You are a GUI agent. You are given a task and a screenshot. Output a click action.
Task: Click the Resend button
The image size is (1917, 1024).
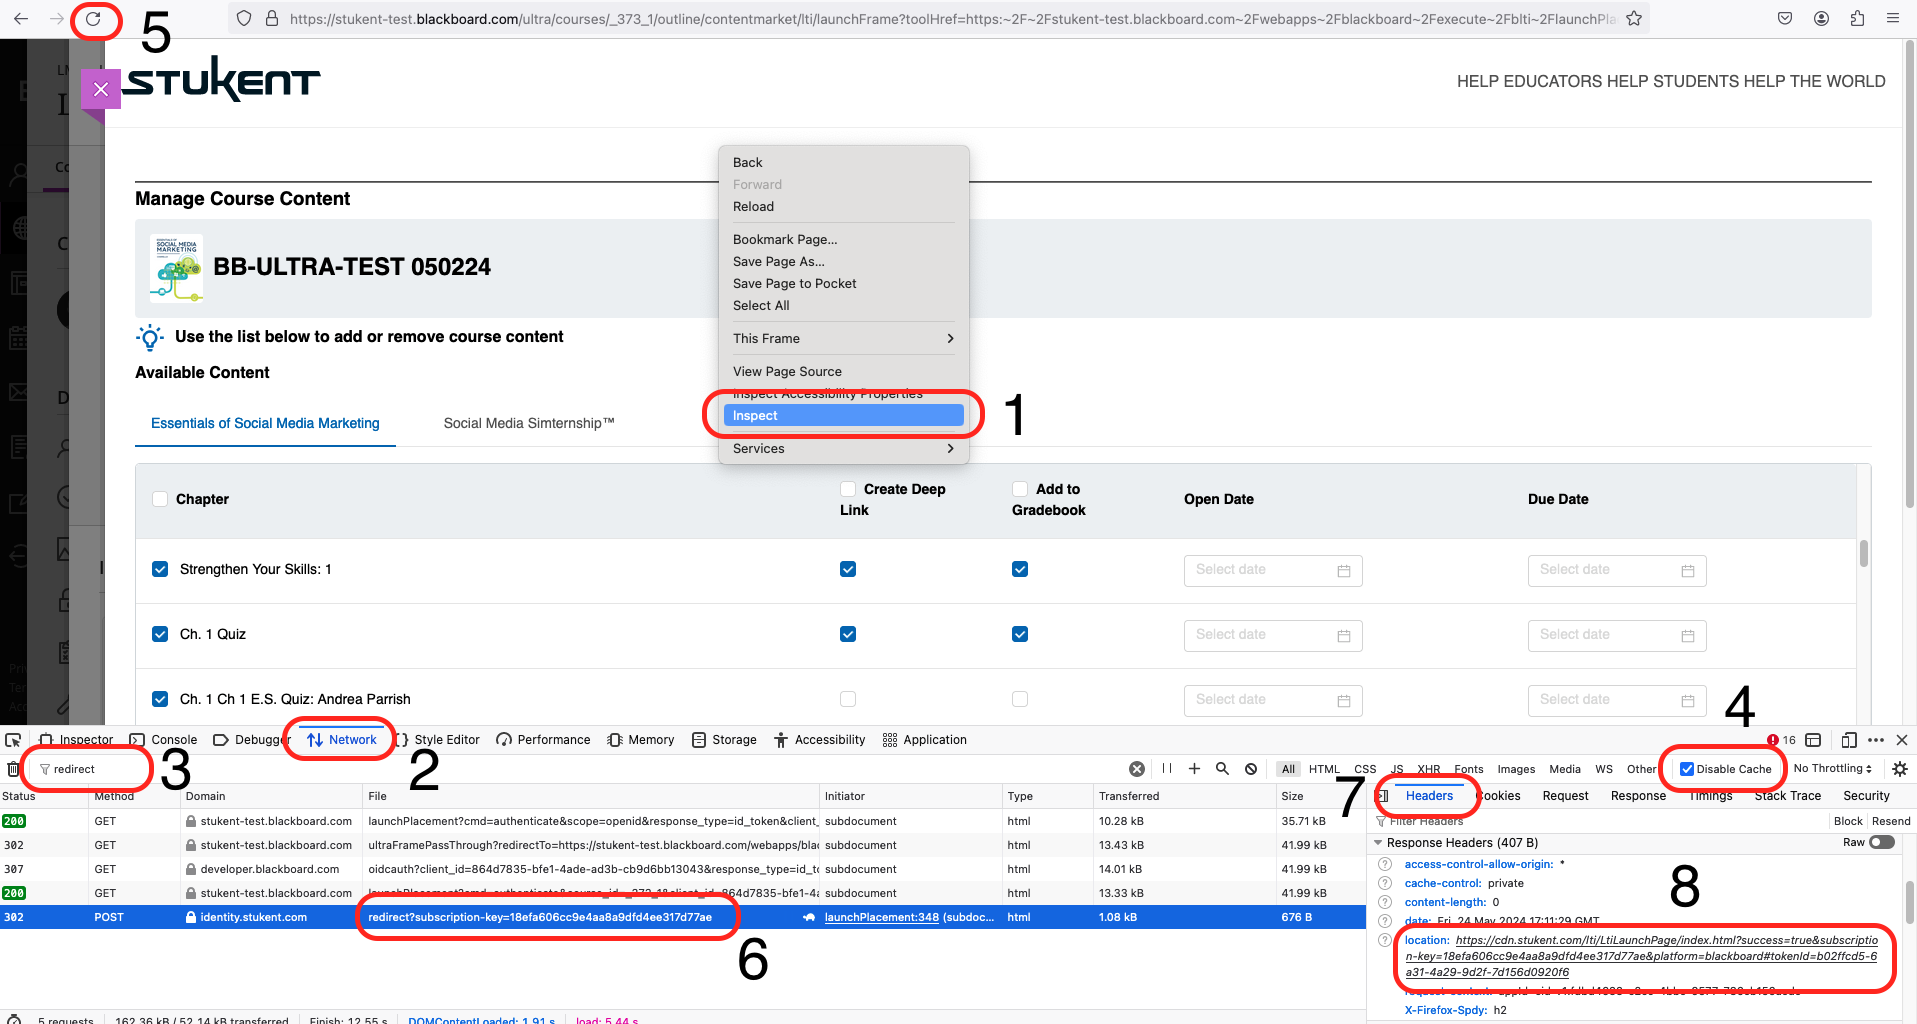pyautogui.click(x=1891, y=821)
